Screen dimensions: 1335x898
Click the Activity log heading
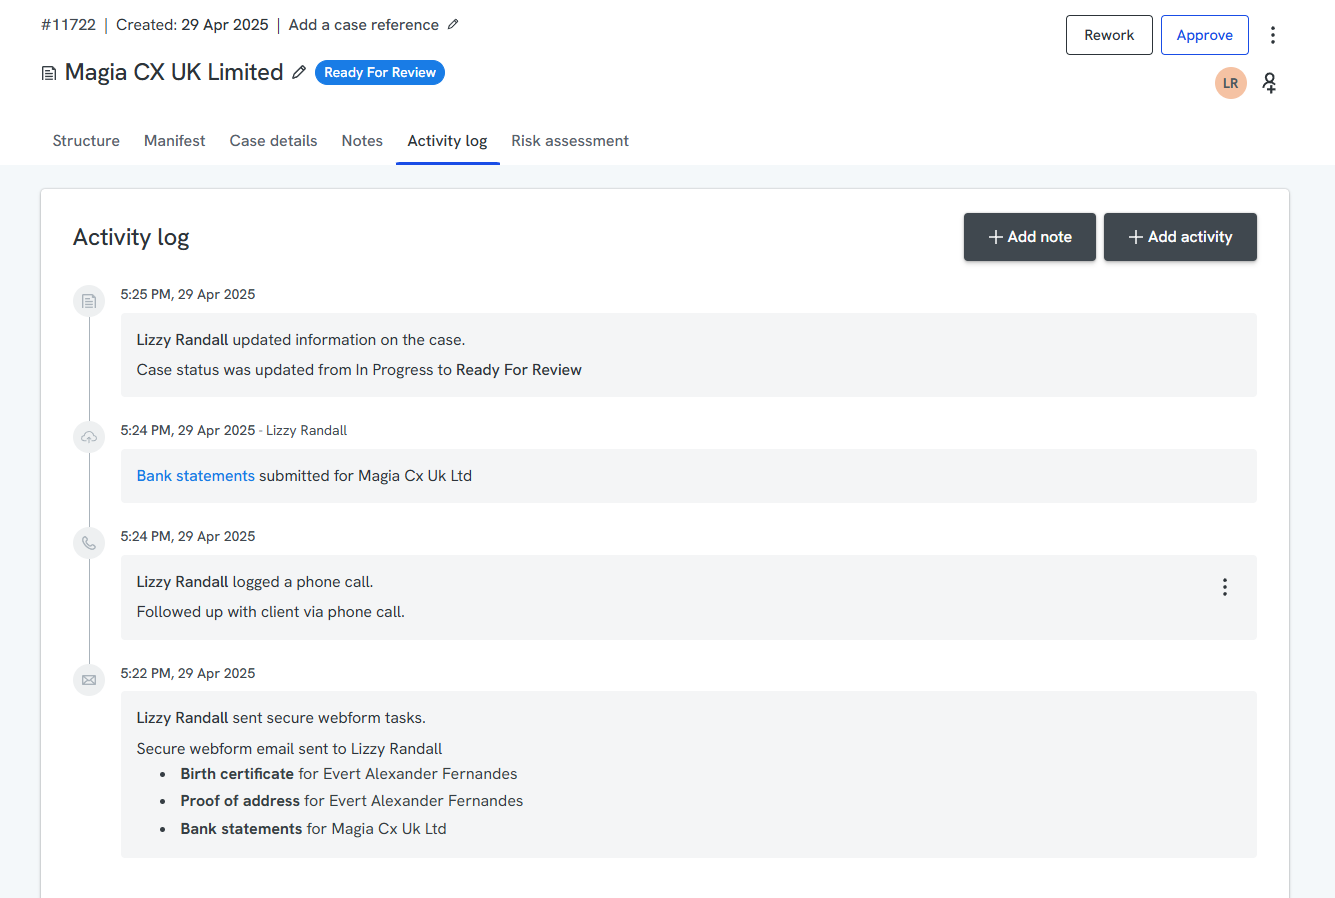tap(131, 237)
